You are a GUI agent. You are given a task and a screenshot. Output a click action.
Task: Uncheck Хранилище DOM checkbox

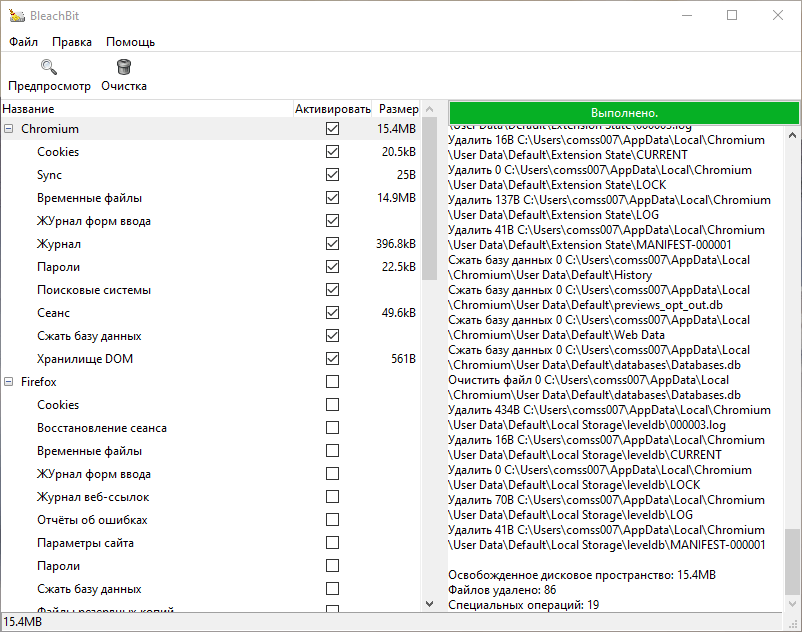pyautogui.click(x=332, y=359)
